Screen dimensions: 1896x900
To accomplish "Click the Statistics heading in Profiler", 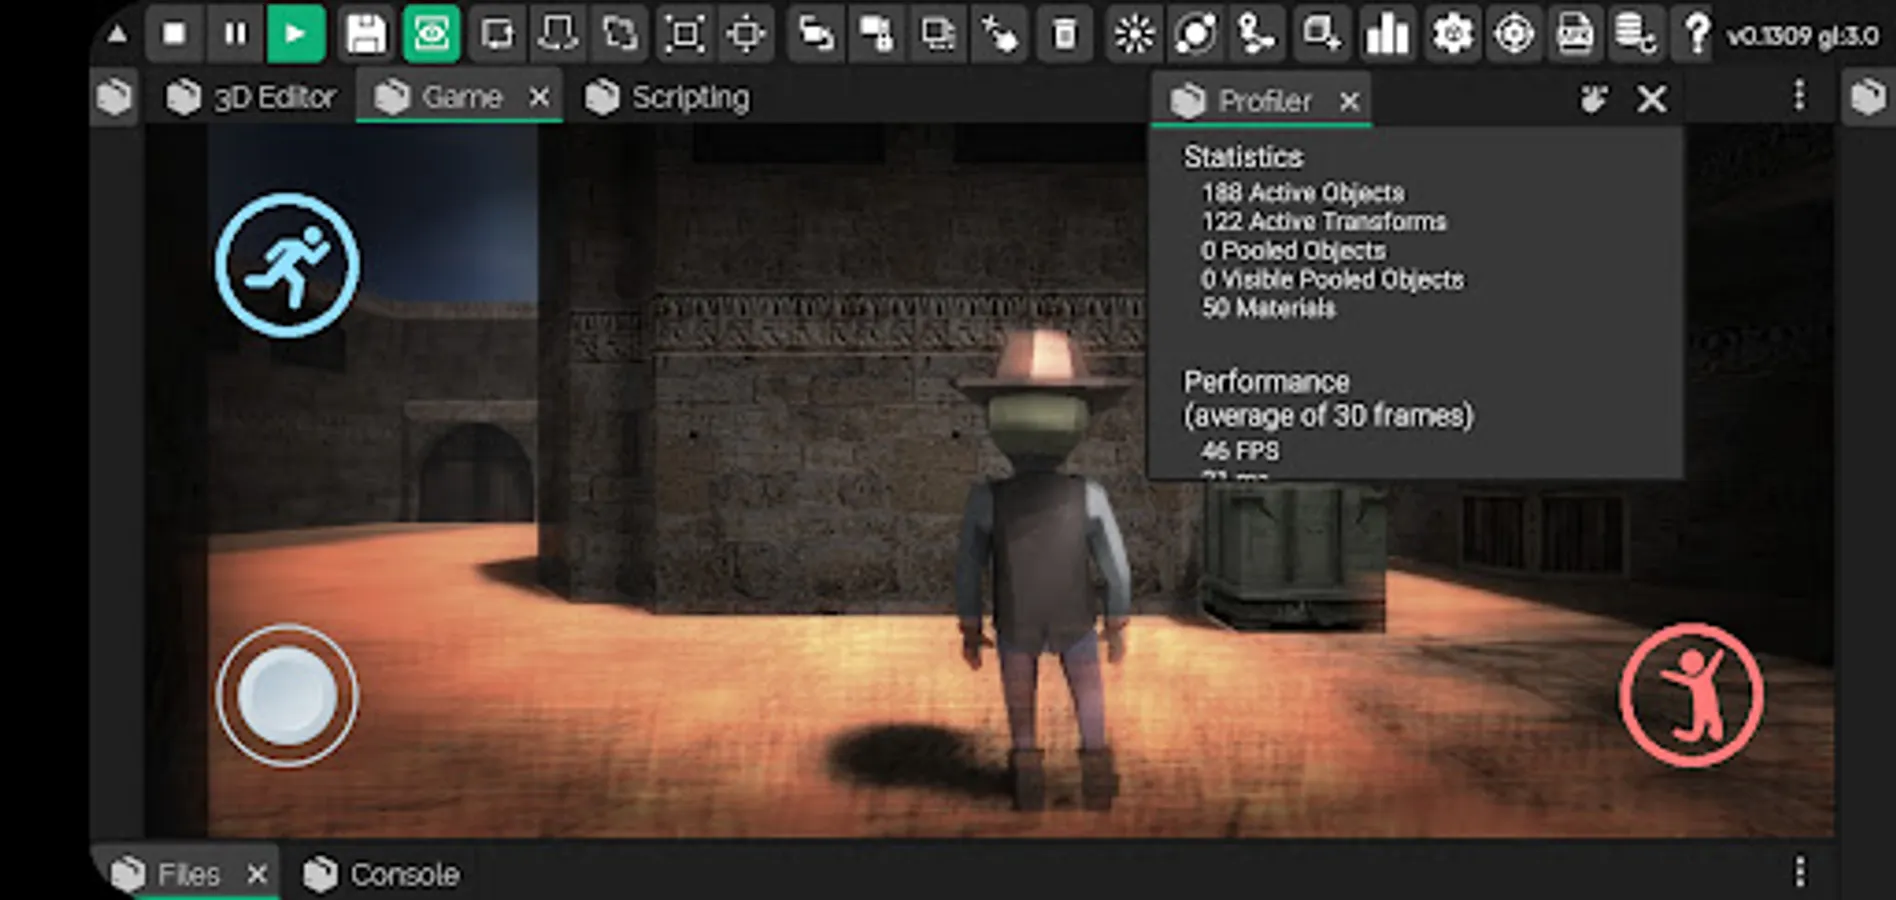I will tap(1243, 158).
